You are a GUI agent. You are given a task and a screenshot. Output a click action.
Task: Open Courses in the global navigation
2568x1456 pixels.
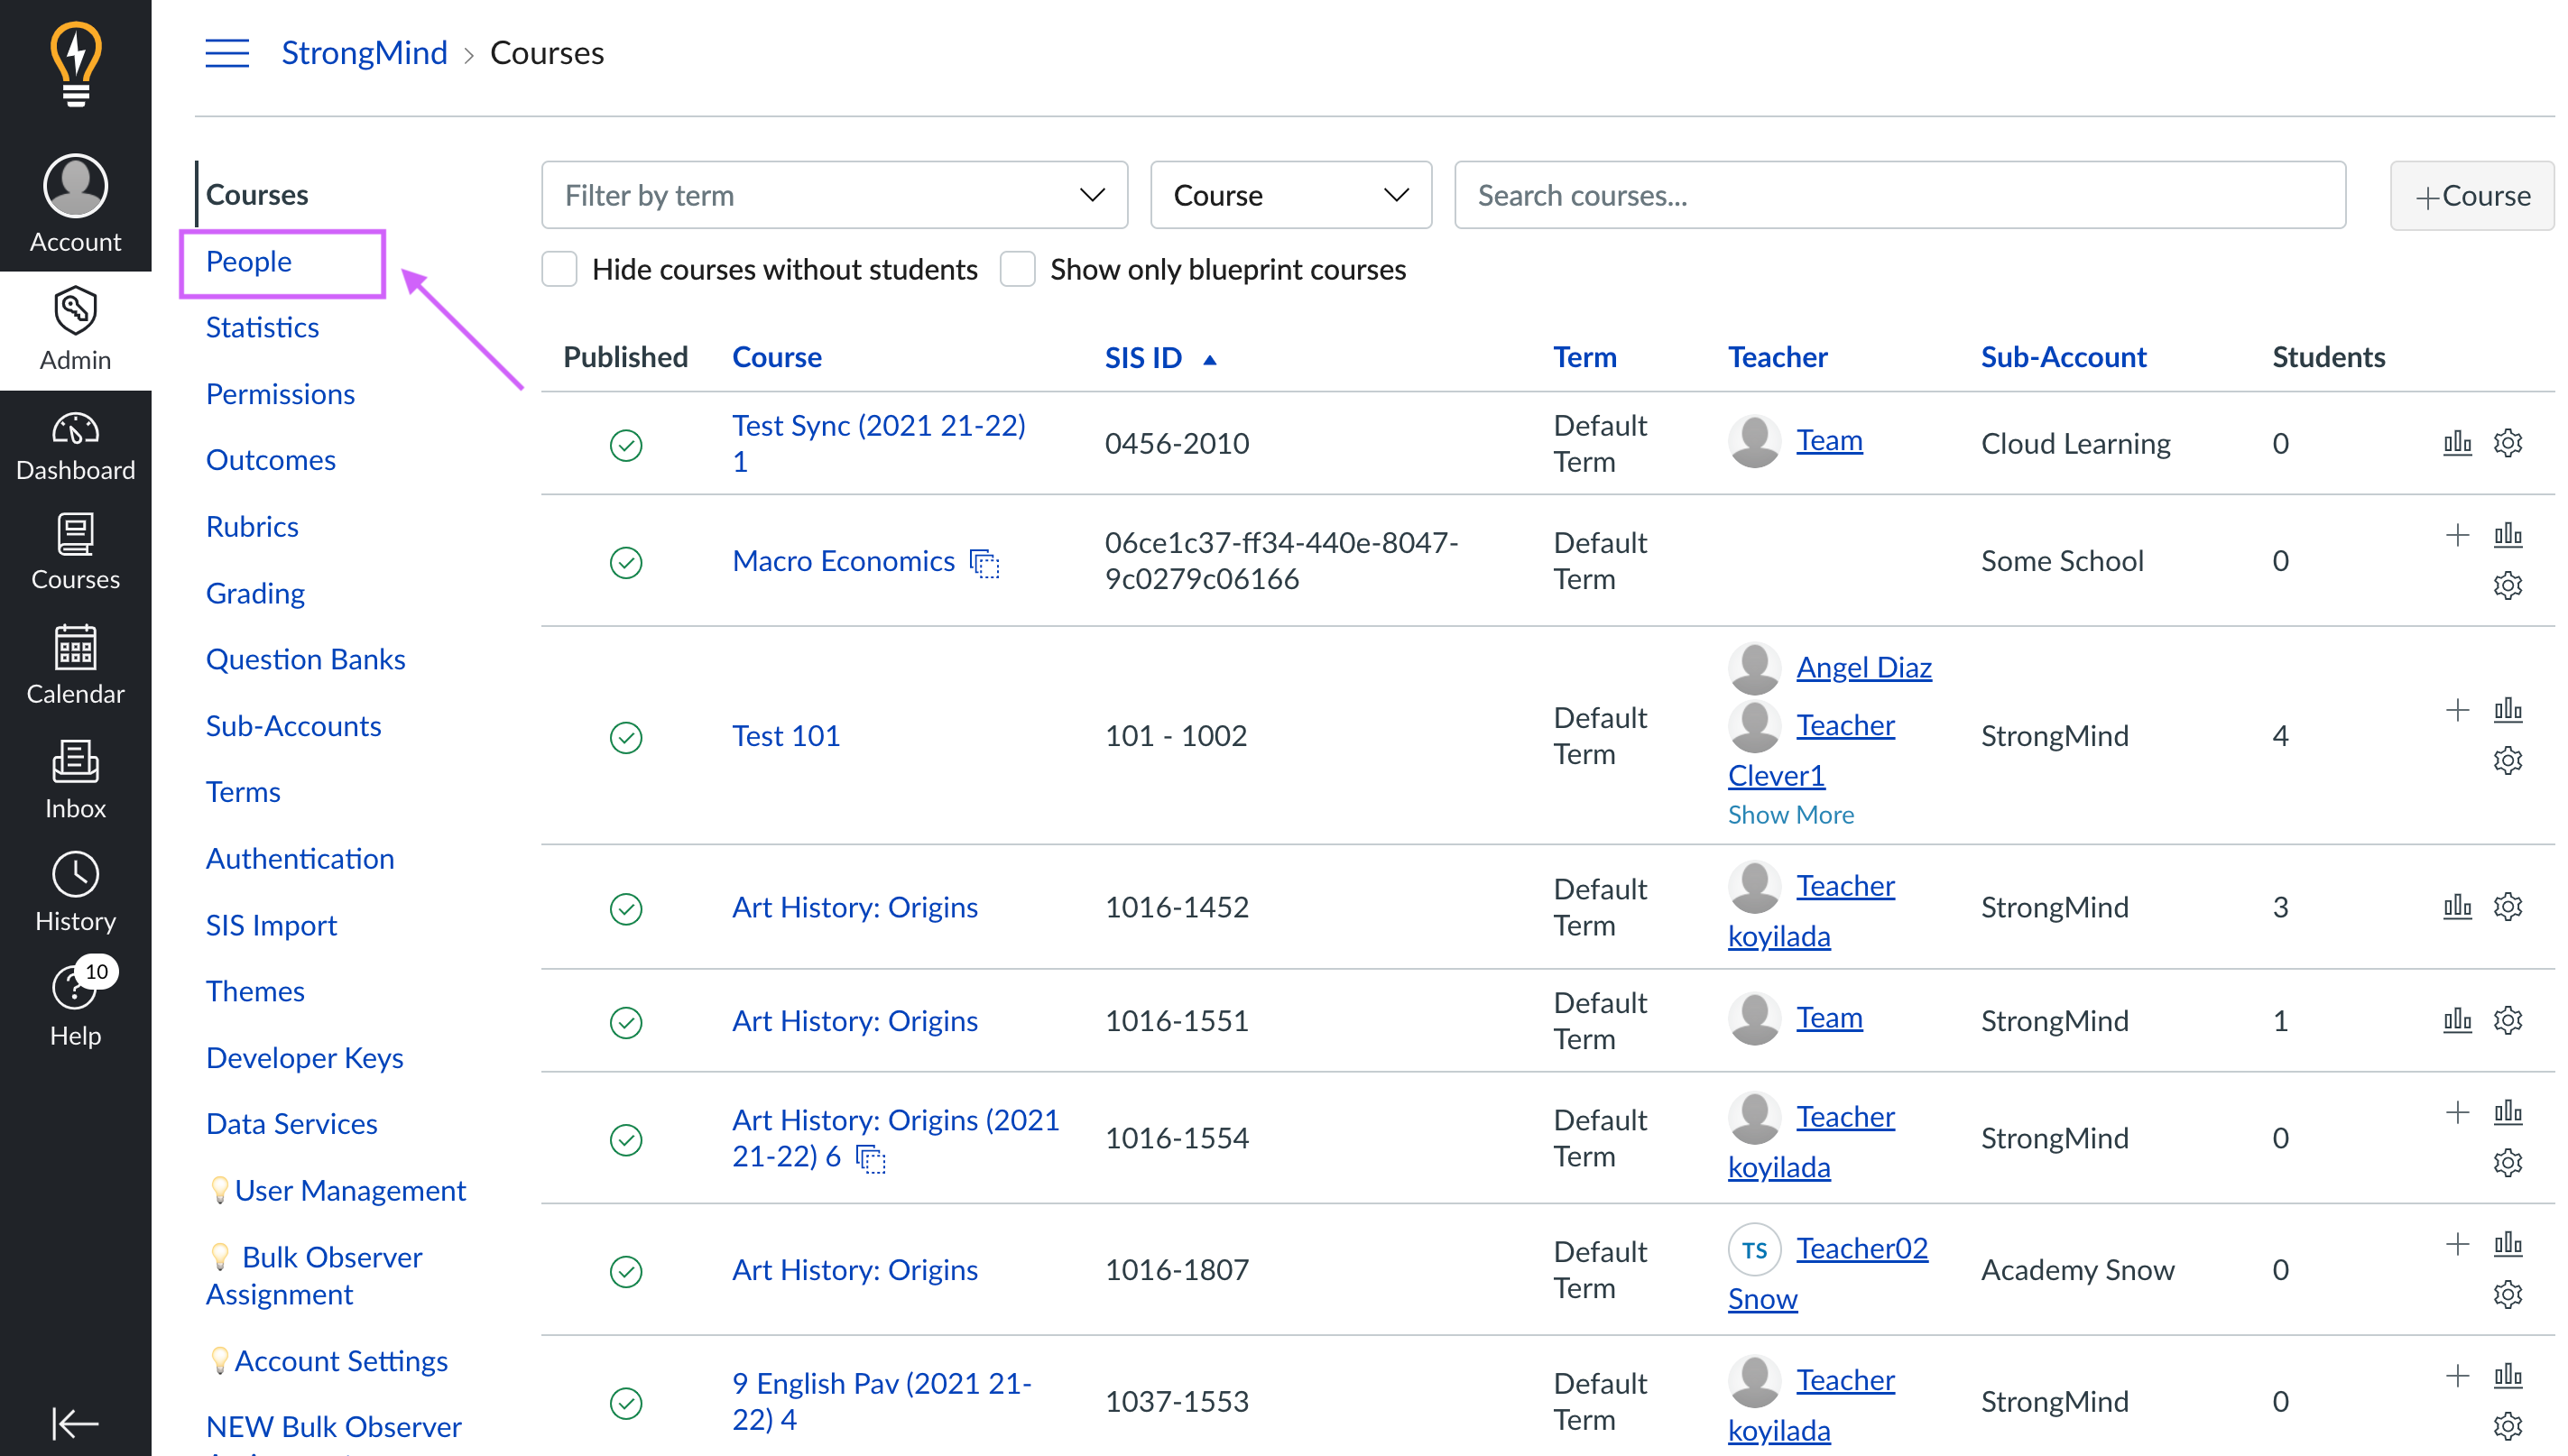[x=75, y=551]
